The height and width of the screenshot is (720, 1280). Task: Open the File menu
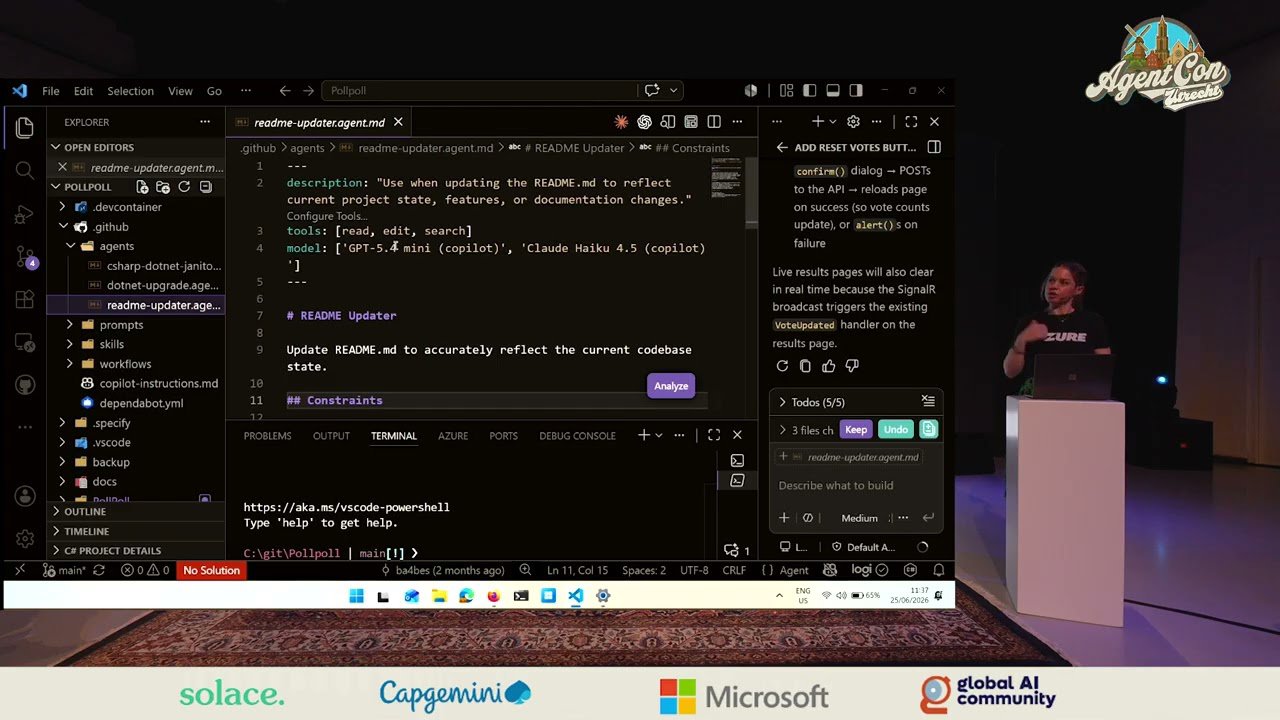tap(51, 91)
